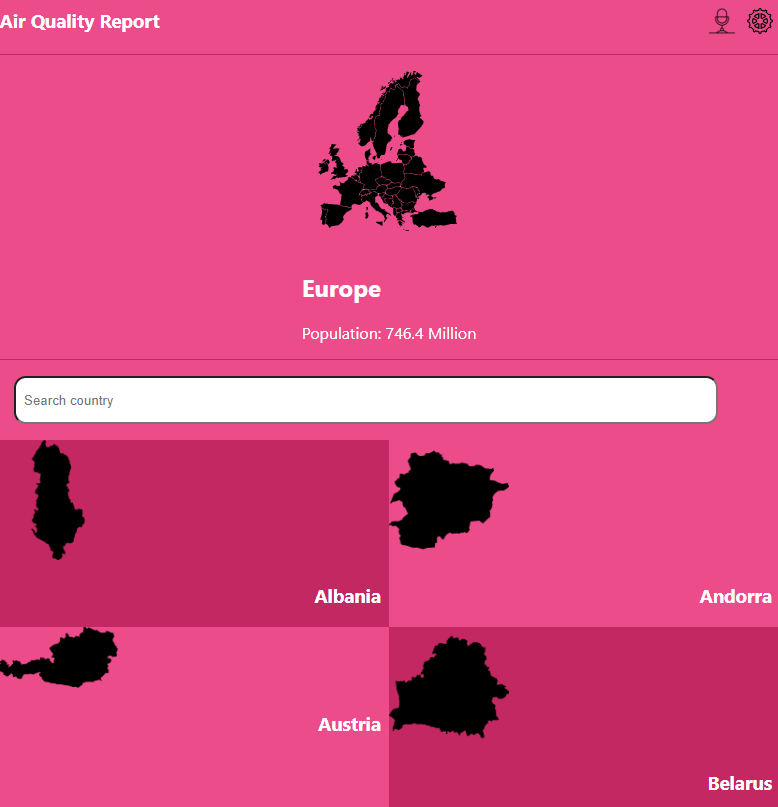The height and width of the screenshot is (807, 778).
Task: Open the Andorra country name label
Action: click(x=735, y=597)
